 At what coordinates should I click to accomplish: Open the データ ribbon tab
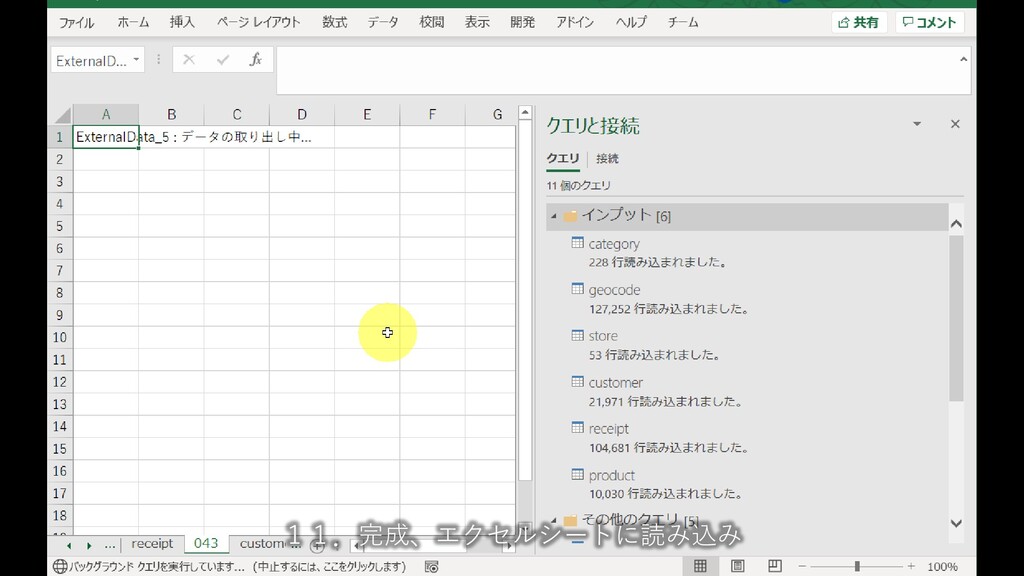[x=382, y=22]
